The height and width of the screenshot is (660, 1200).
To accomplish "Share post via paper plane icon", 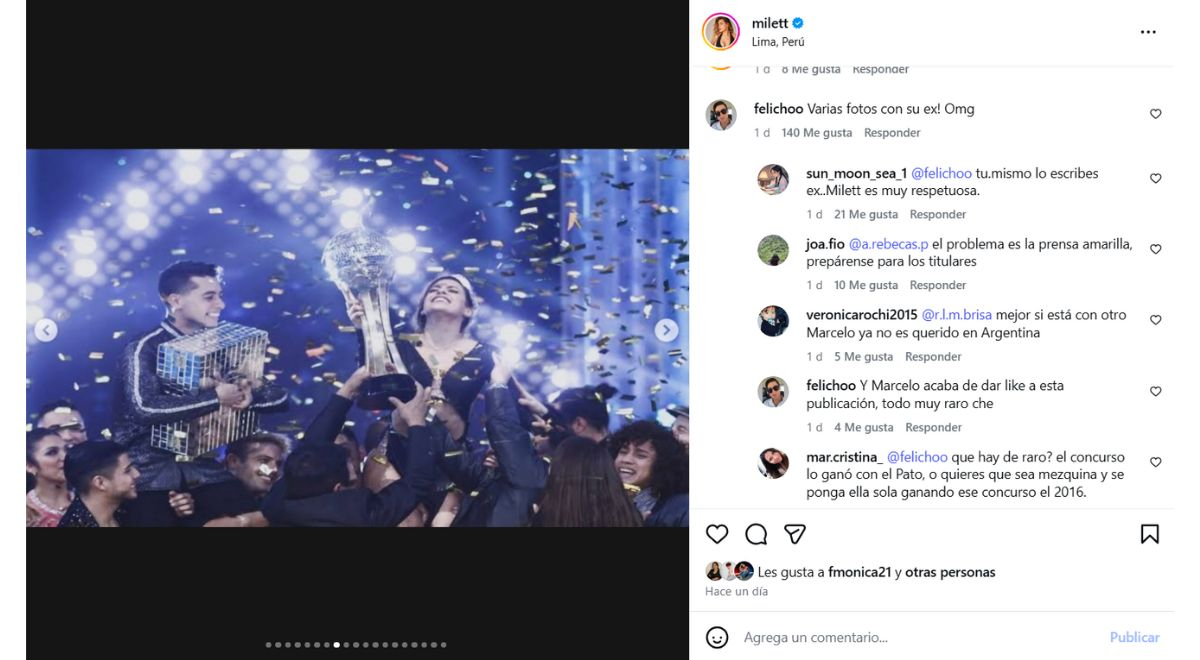I will click(x=795, y=534).
